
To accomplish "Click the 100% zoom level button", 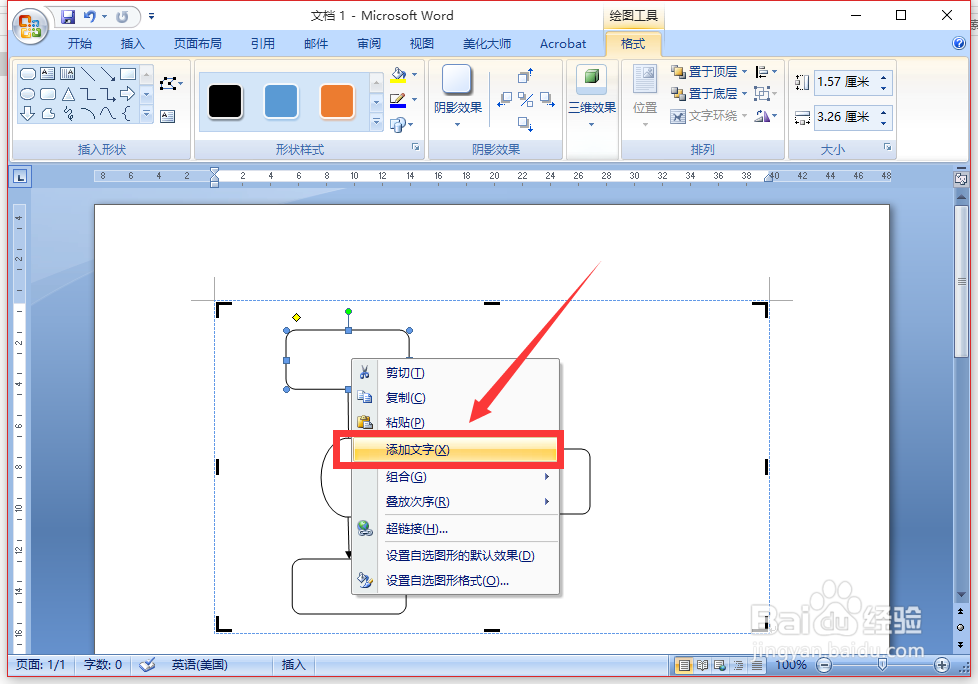I will point(789,664).
